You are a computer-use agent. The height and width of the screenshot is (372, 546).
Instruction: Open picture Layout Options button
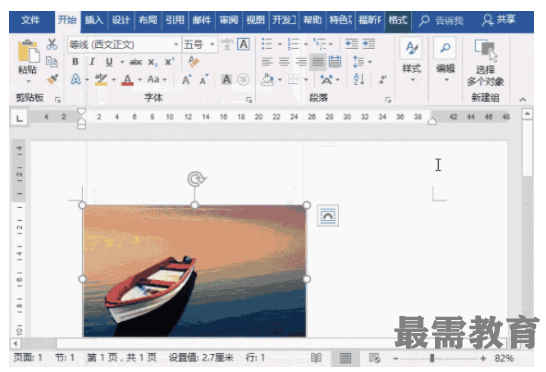328,216
